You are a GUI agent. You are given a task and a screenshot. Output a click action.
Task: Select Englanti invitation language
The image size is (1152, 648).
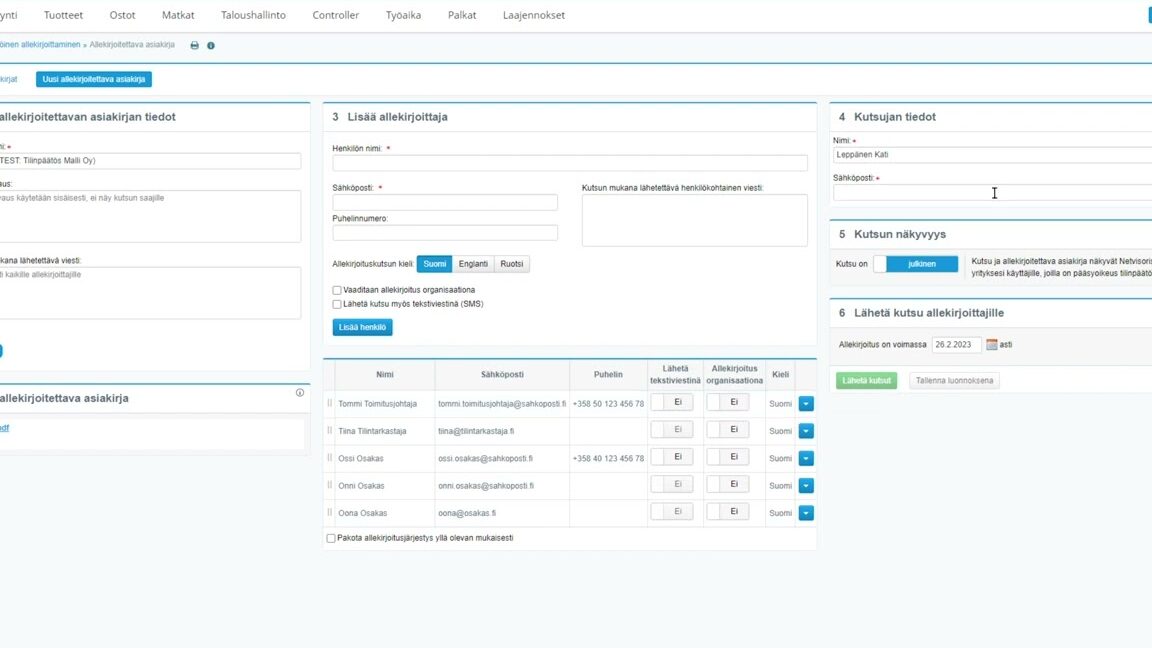point(473,264)
